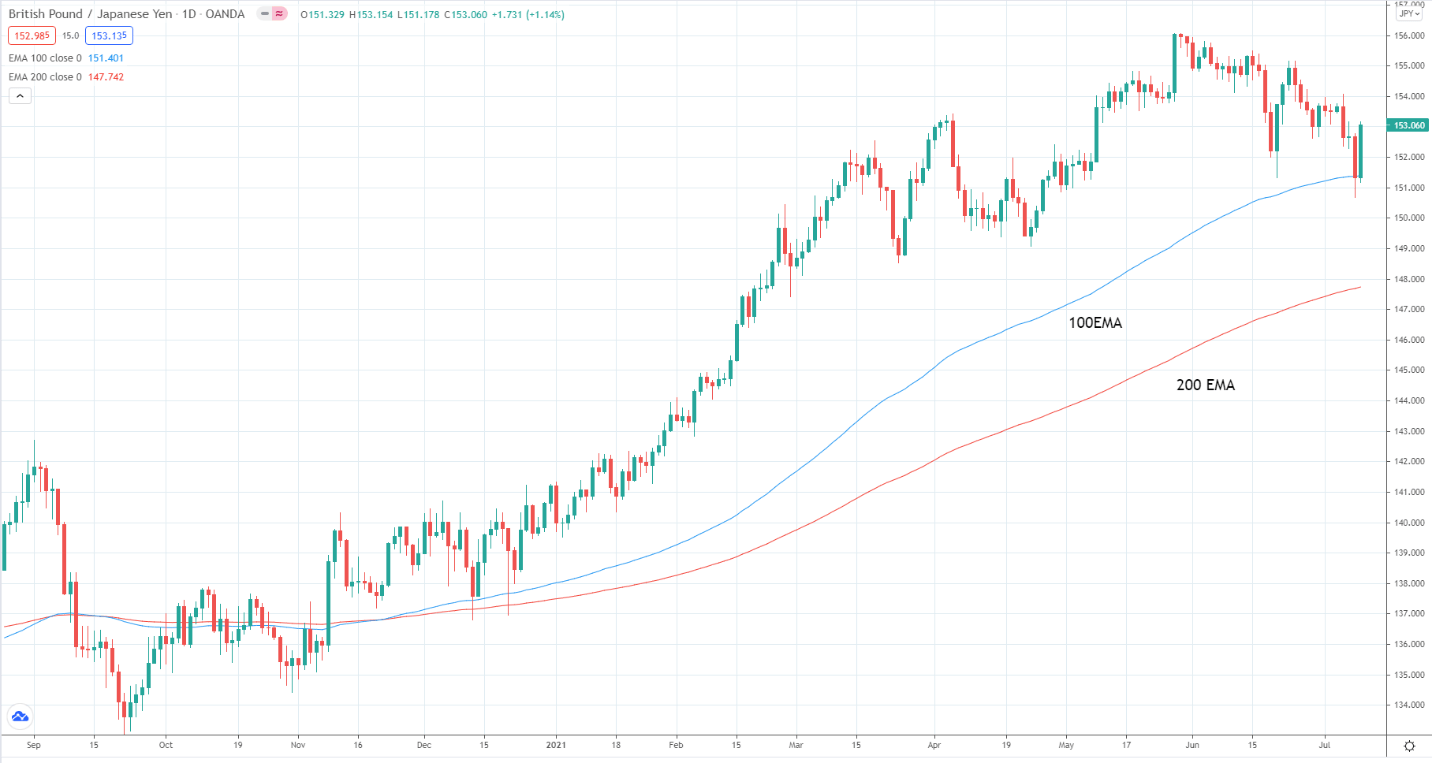Open chart settings gear icon
This screenshot has height=763, width=1432.
click(x=1409, y=746)
